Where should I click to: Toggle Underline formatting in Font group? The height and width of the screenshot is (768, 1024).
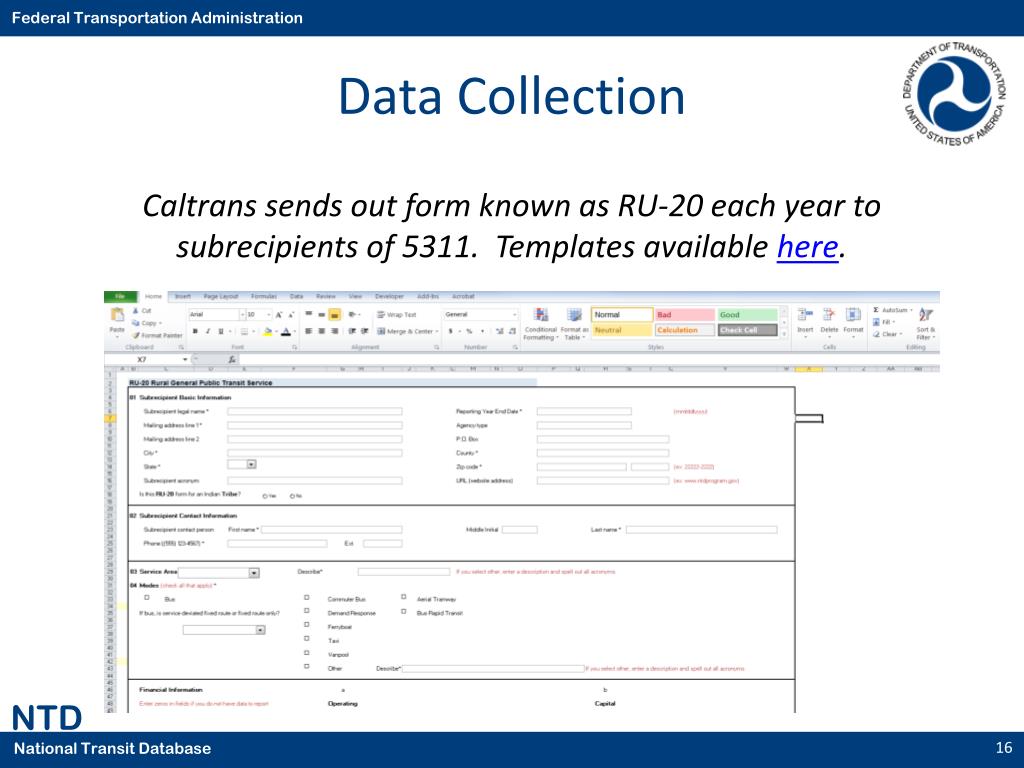(220, 331)
